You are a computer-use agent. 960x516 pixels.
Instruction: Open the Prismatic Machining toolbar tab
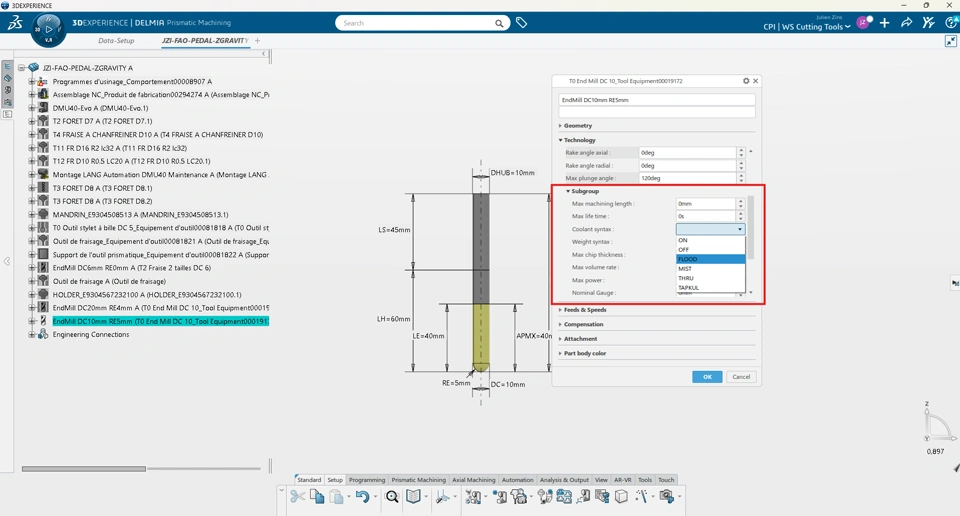419,480
